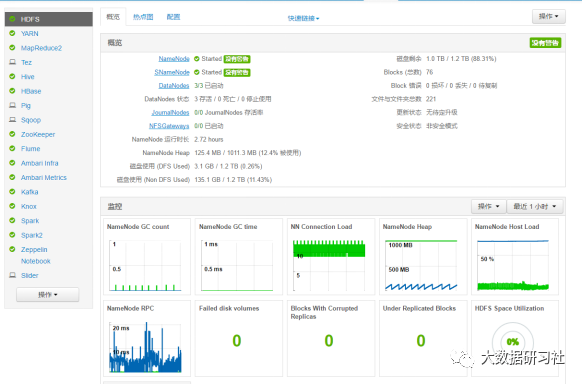Open the NameNode link
The width and height of the screenshot is (583, 384).
pos(174,59)
